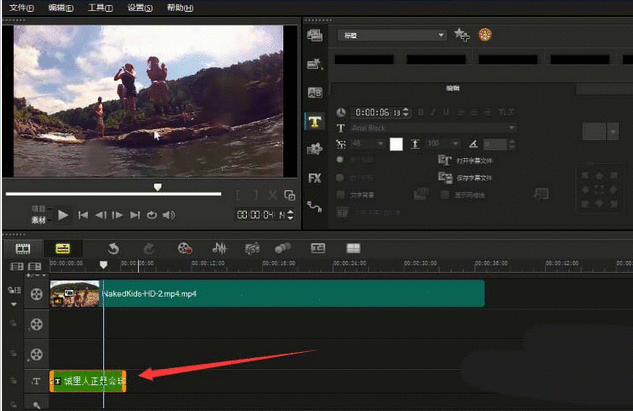Toggle the video track visibility icon

click(x=37, y=294)
